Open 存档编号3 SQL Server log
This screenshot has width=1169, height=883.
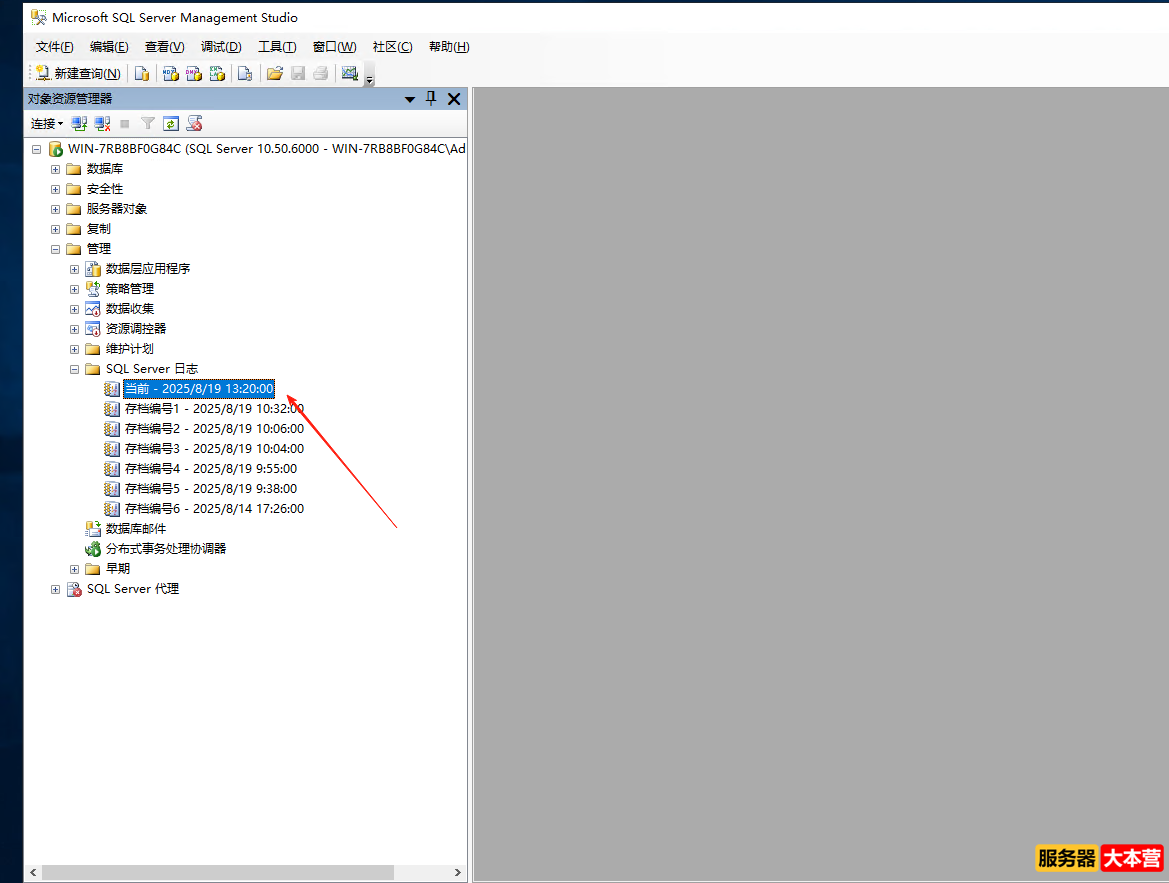click(213, 448)
